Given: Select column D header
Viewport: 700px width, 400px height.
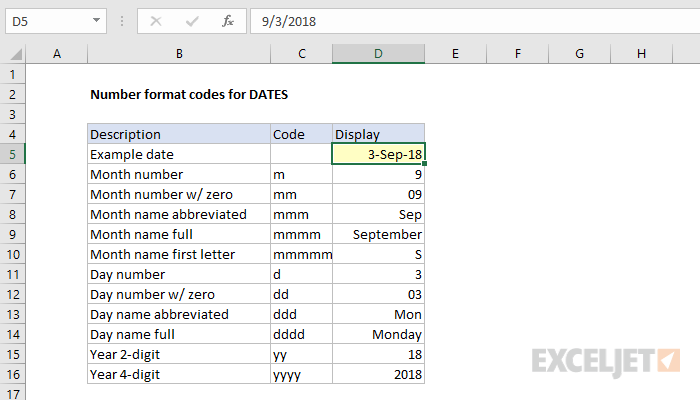Looking at the screenshot, I should tap(378, 53).
